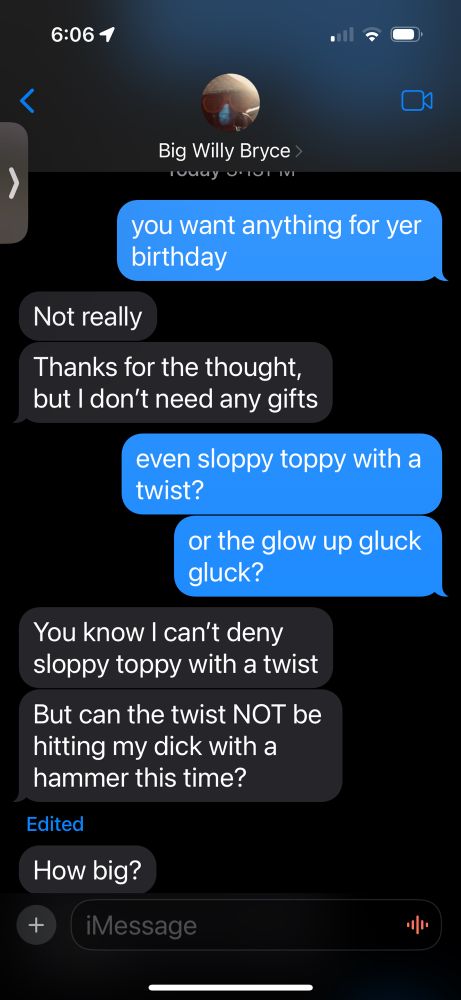This screenshot has height=1000, width=461.
Task: Tap the 6:06 clock in status bar
Action: [72, 34]
